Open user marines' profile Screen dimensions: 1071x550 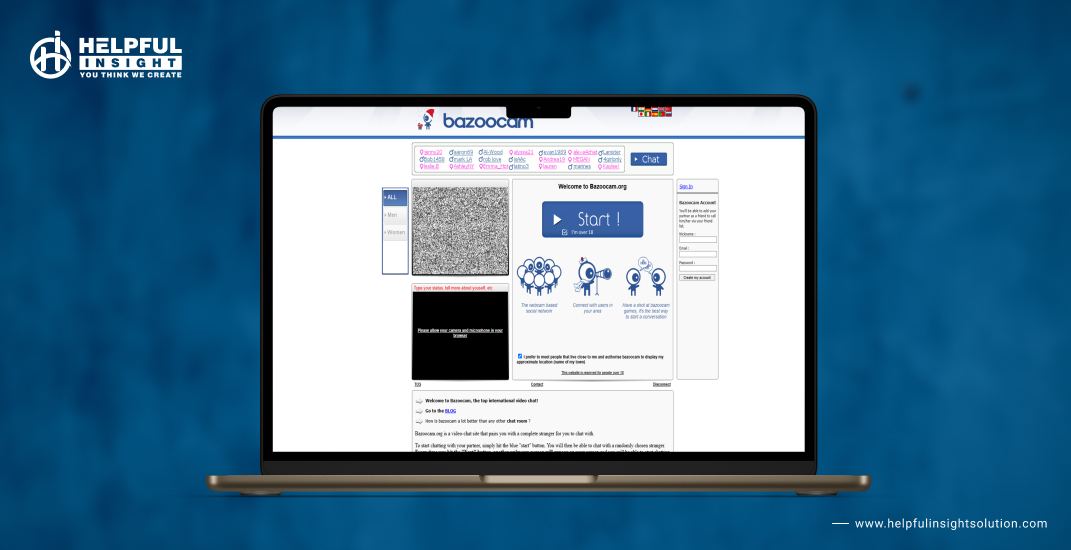pyautogui.click(x=582, y=167)
